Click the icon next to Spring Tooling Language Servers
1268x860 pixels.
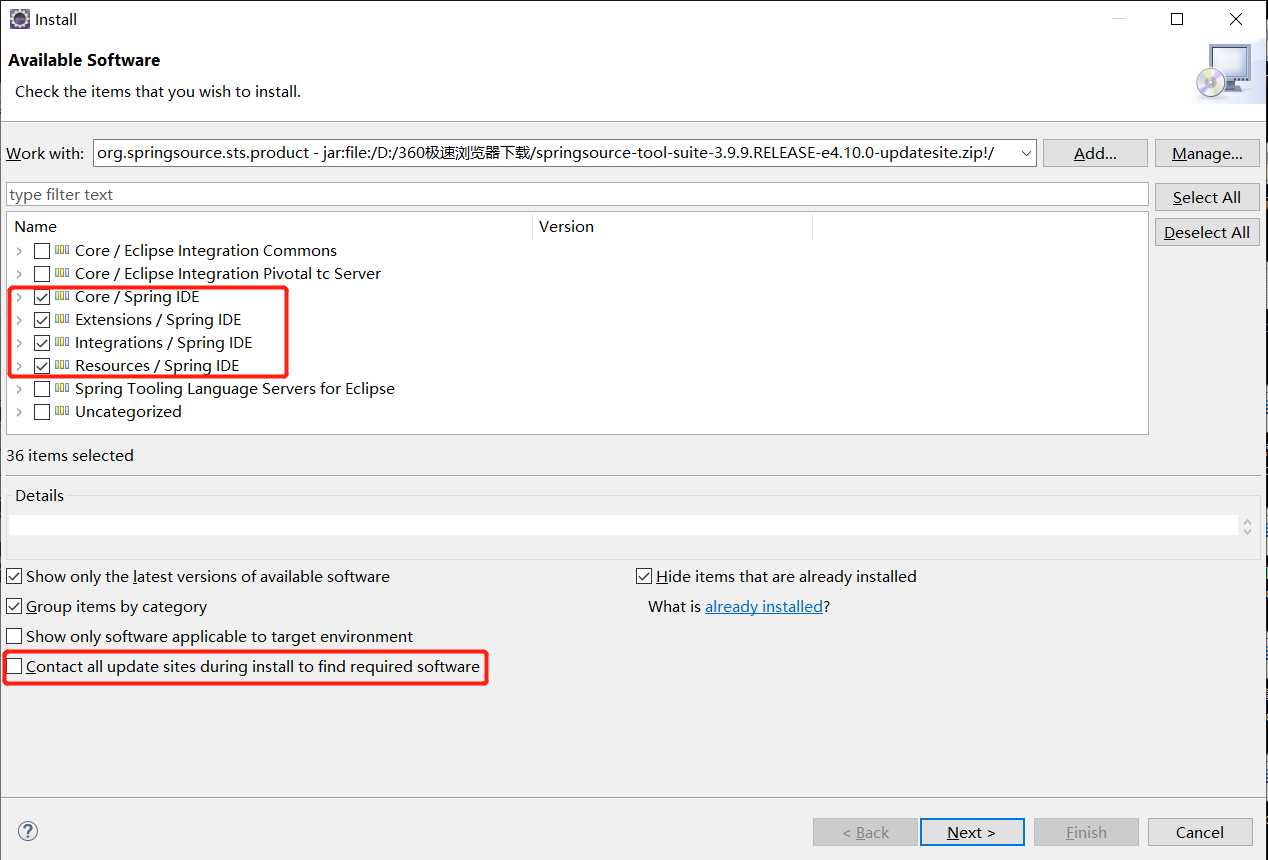pos(62,388)
